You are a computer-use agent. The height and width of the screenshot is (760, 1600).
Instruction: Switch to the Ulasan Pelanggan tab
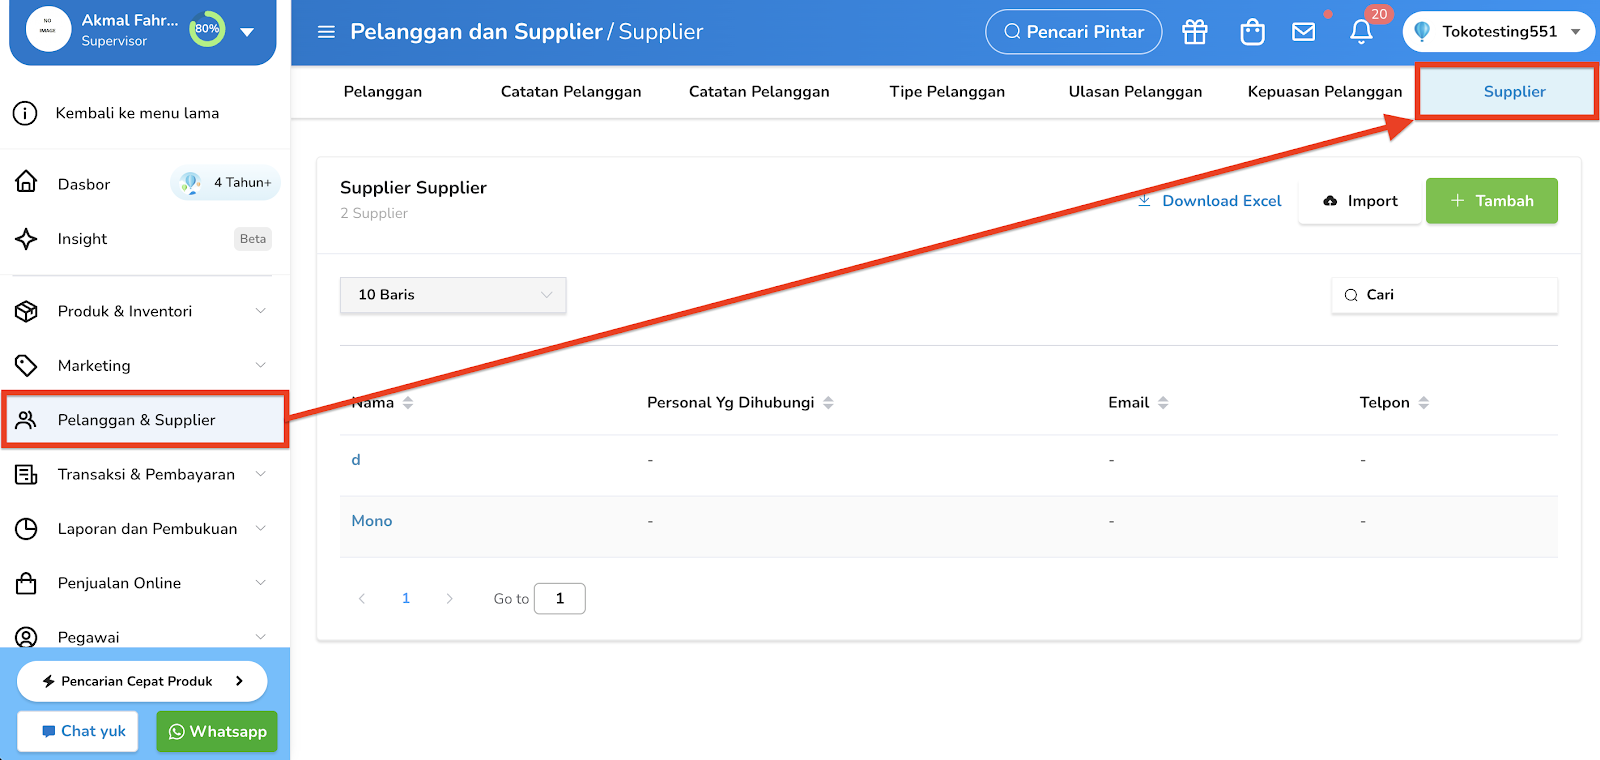(x=1135, y=92)
